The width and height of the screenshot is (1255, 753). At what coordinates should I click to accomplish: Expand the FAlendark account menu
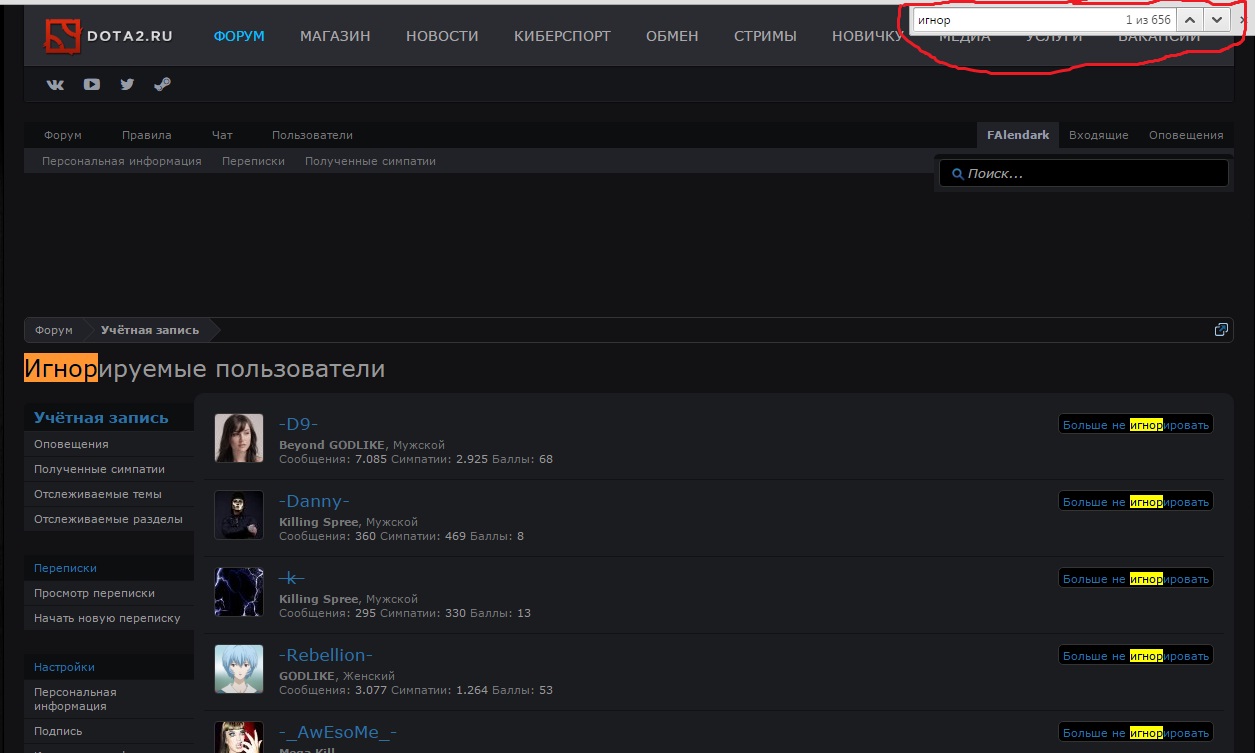[1018, 135]
